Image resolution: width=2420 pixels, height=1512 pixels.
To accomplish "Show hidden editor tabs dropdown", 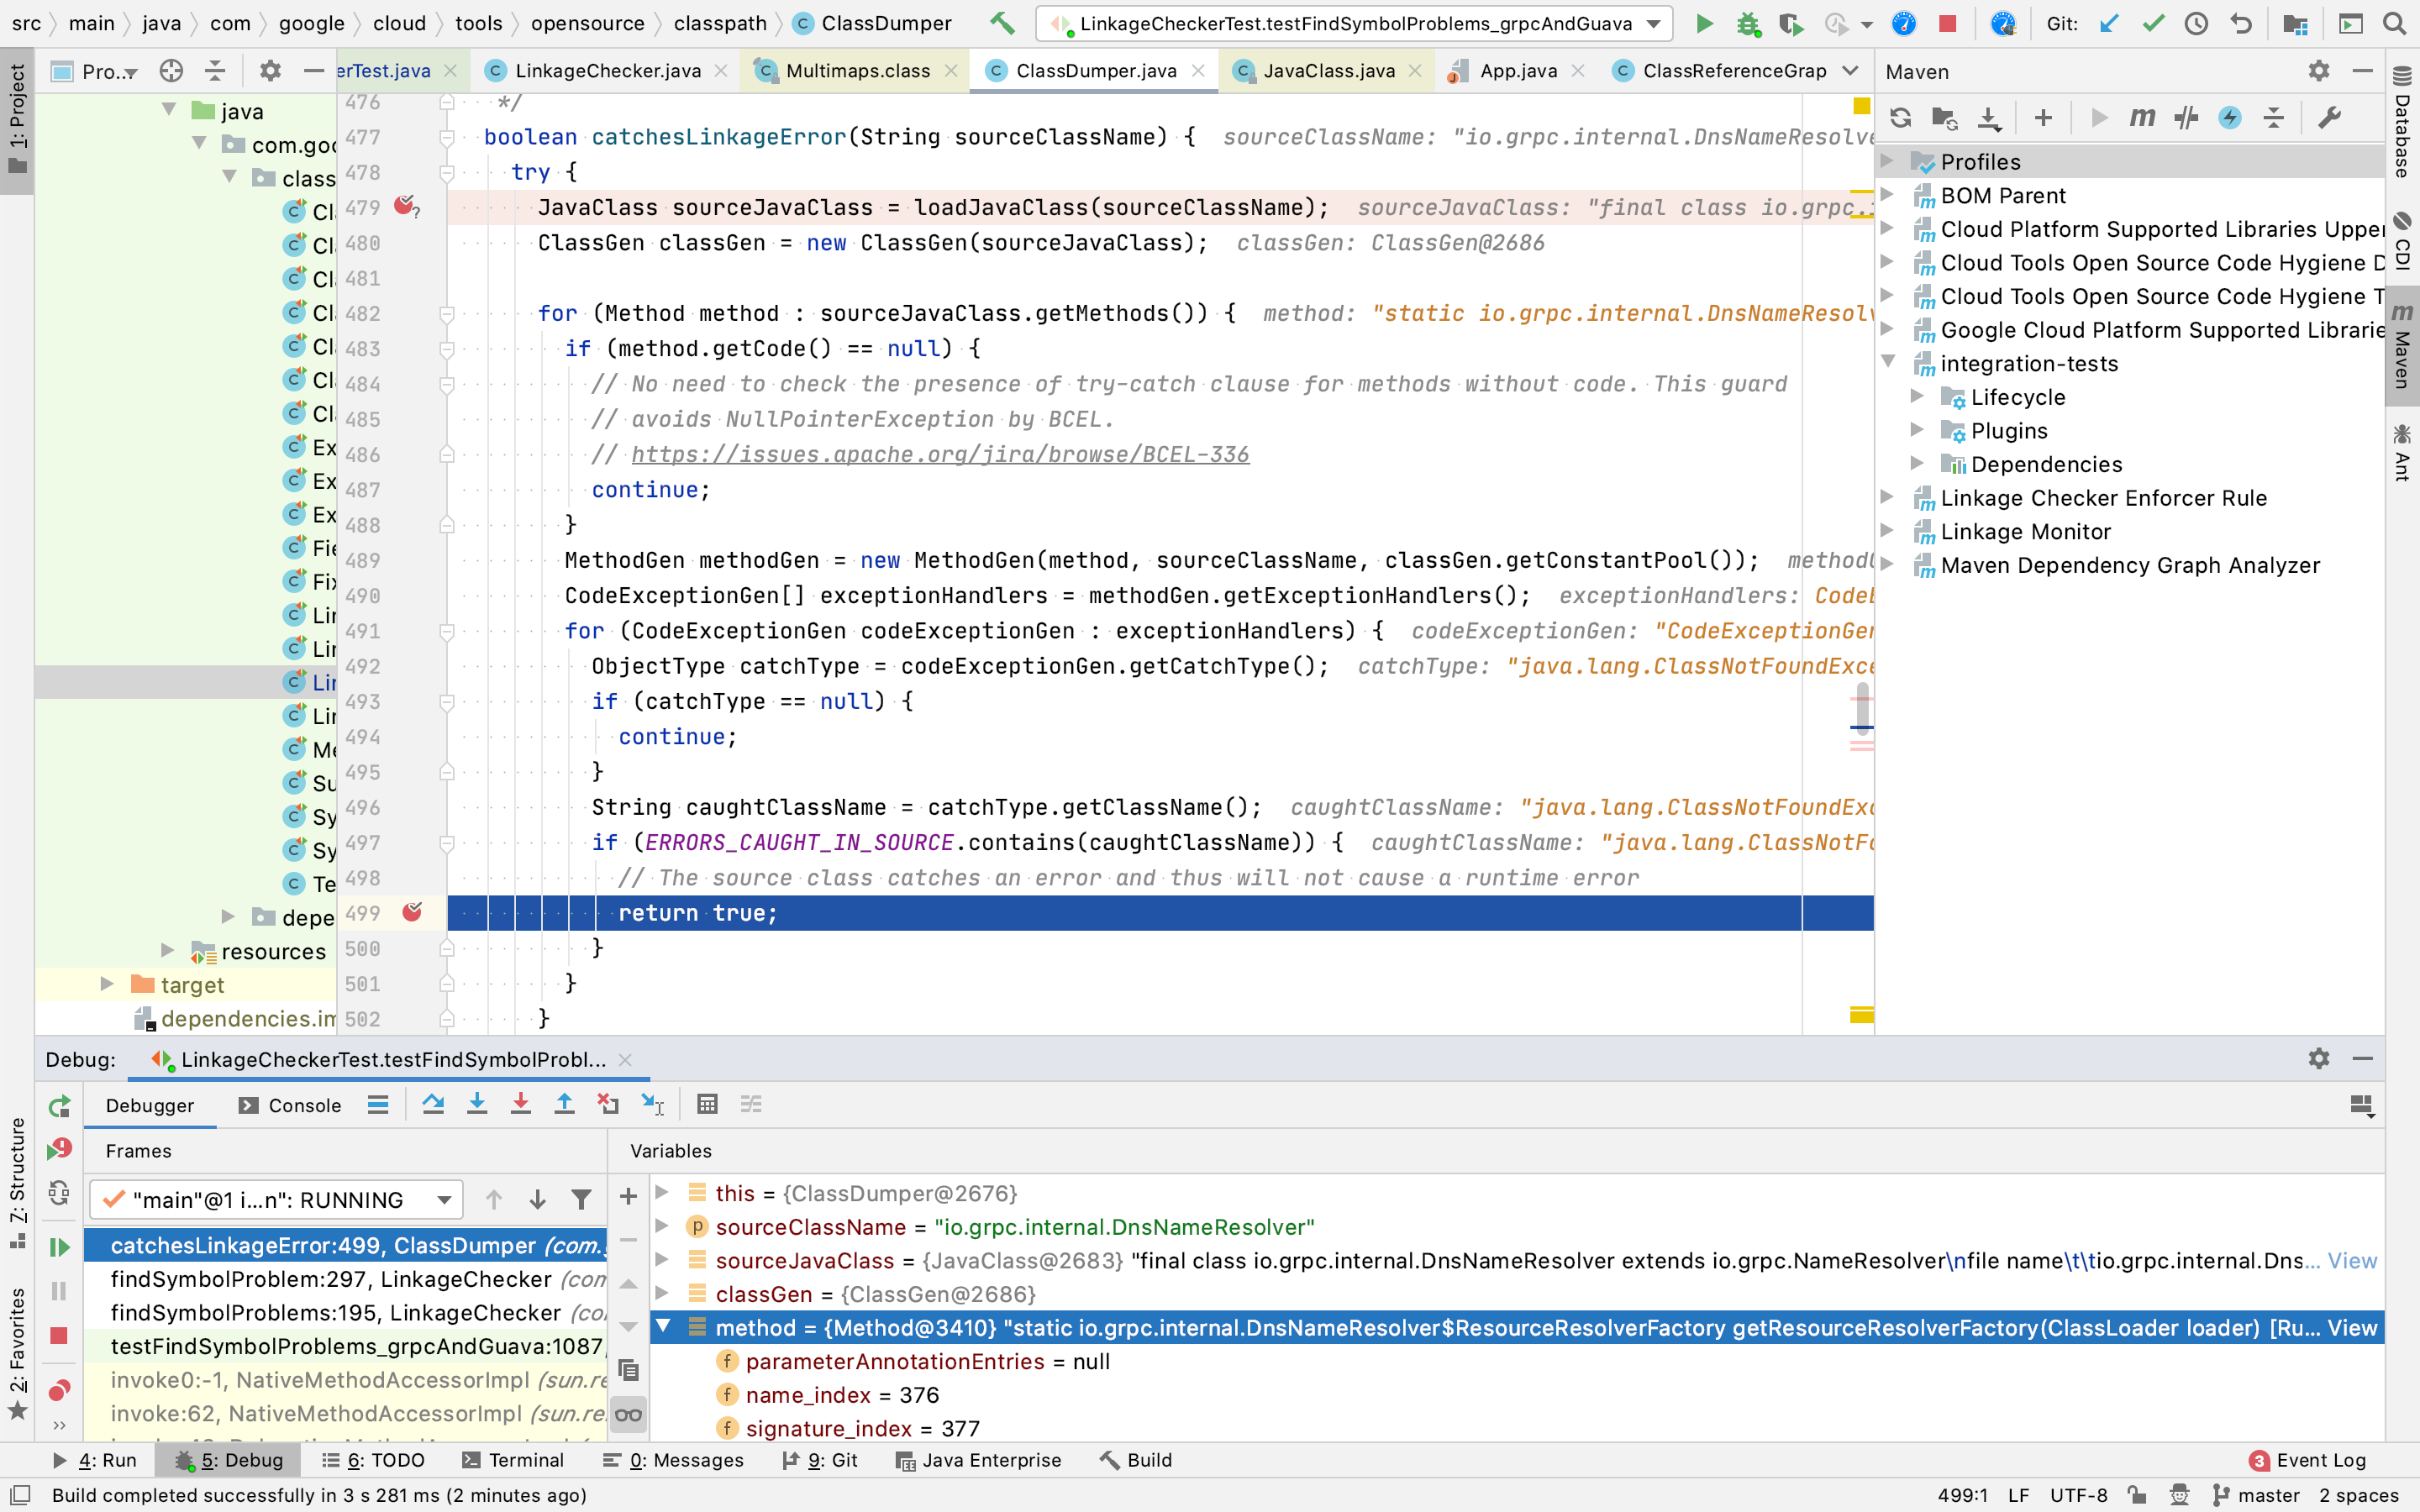I will [x=1851, y=70].
